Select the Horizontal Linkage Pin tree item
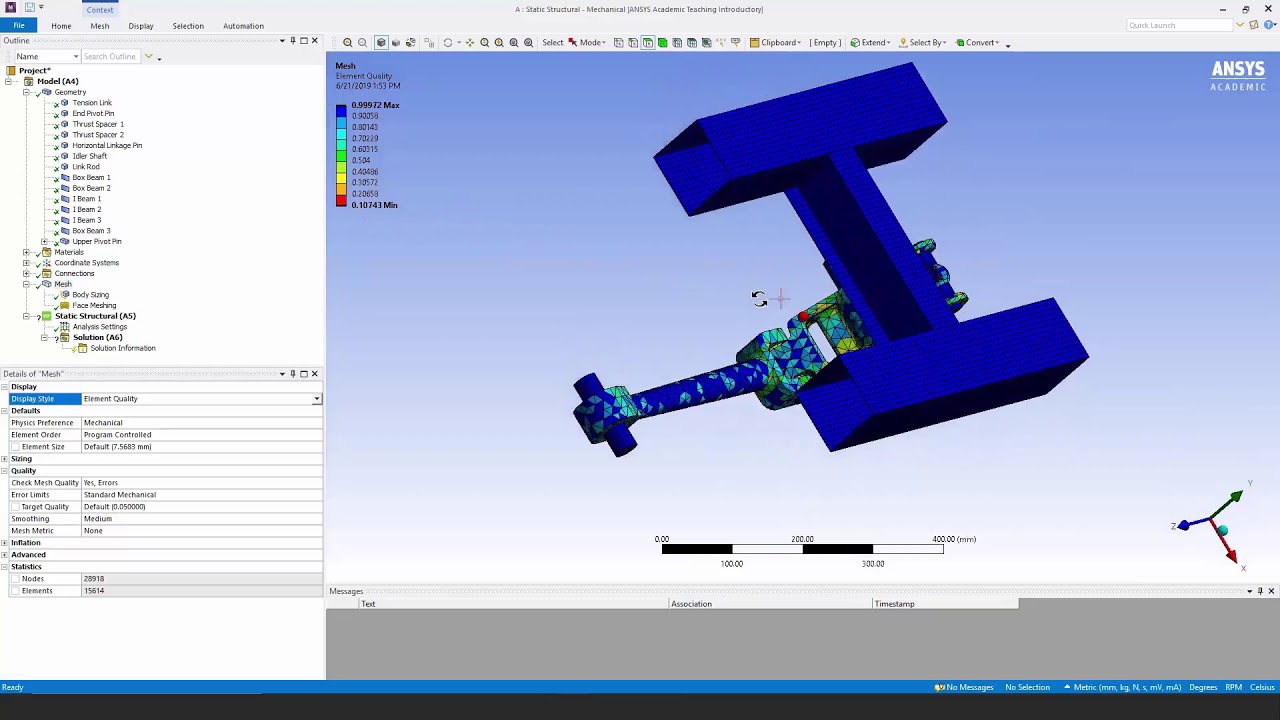 point(107,146)
